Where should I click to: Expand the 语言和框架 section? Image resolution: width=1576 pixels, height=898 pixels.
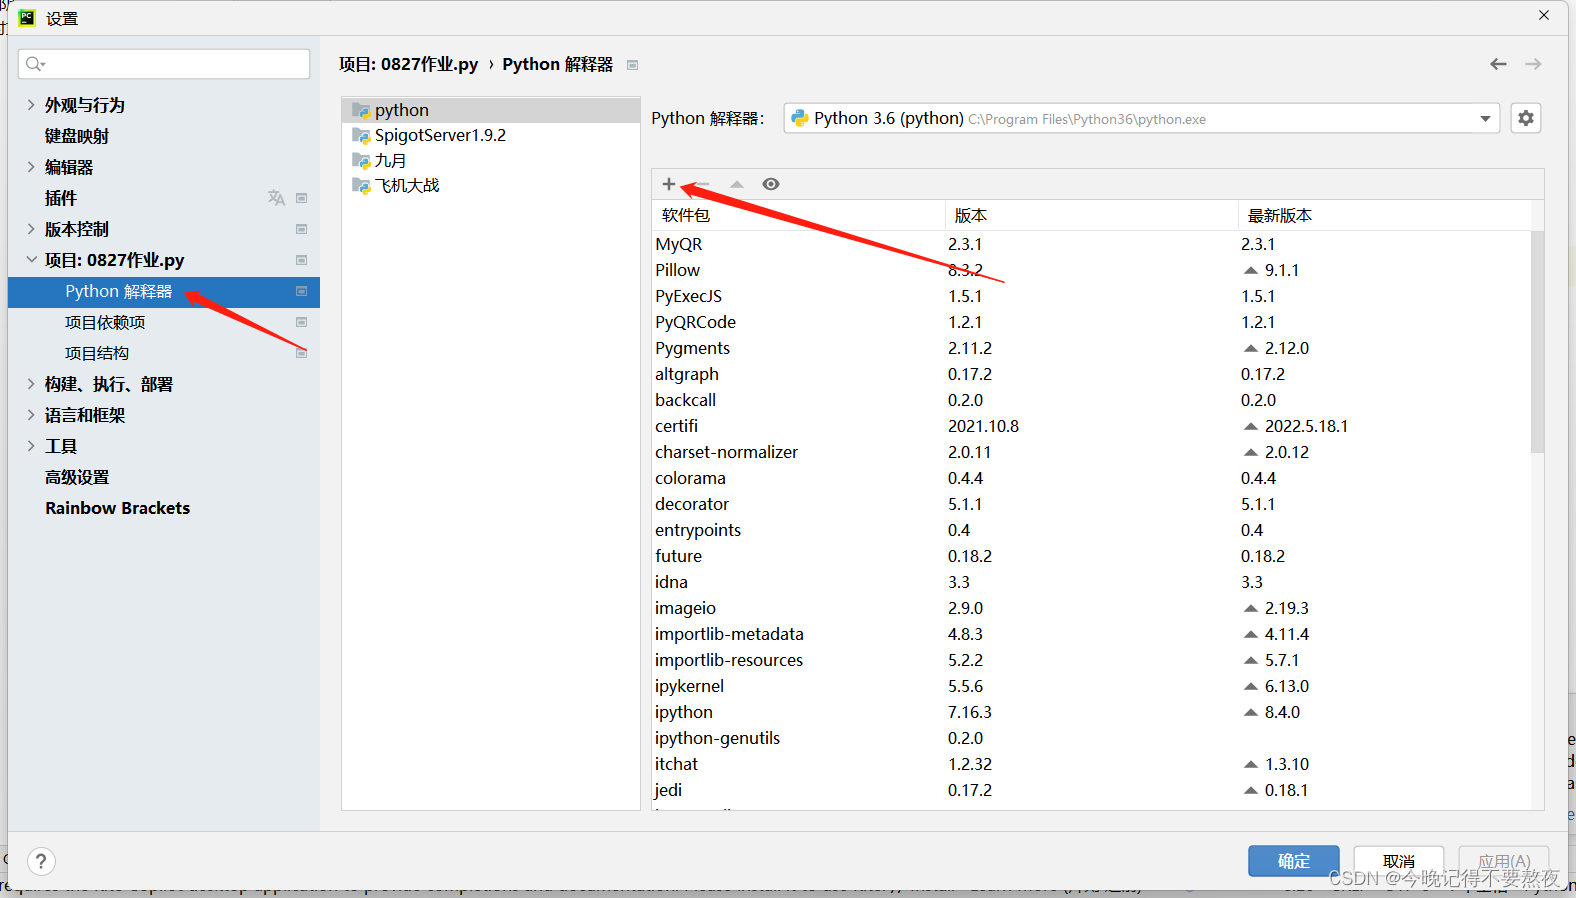31,415
